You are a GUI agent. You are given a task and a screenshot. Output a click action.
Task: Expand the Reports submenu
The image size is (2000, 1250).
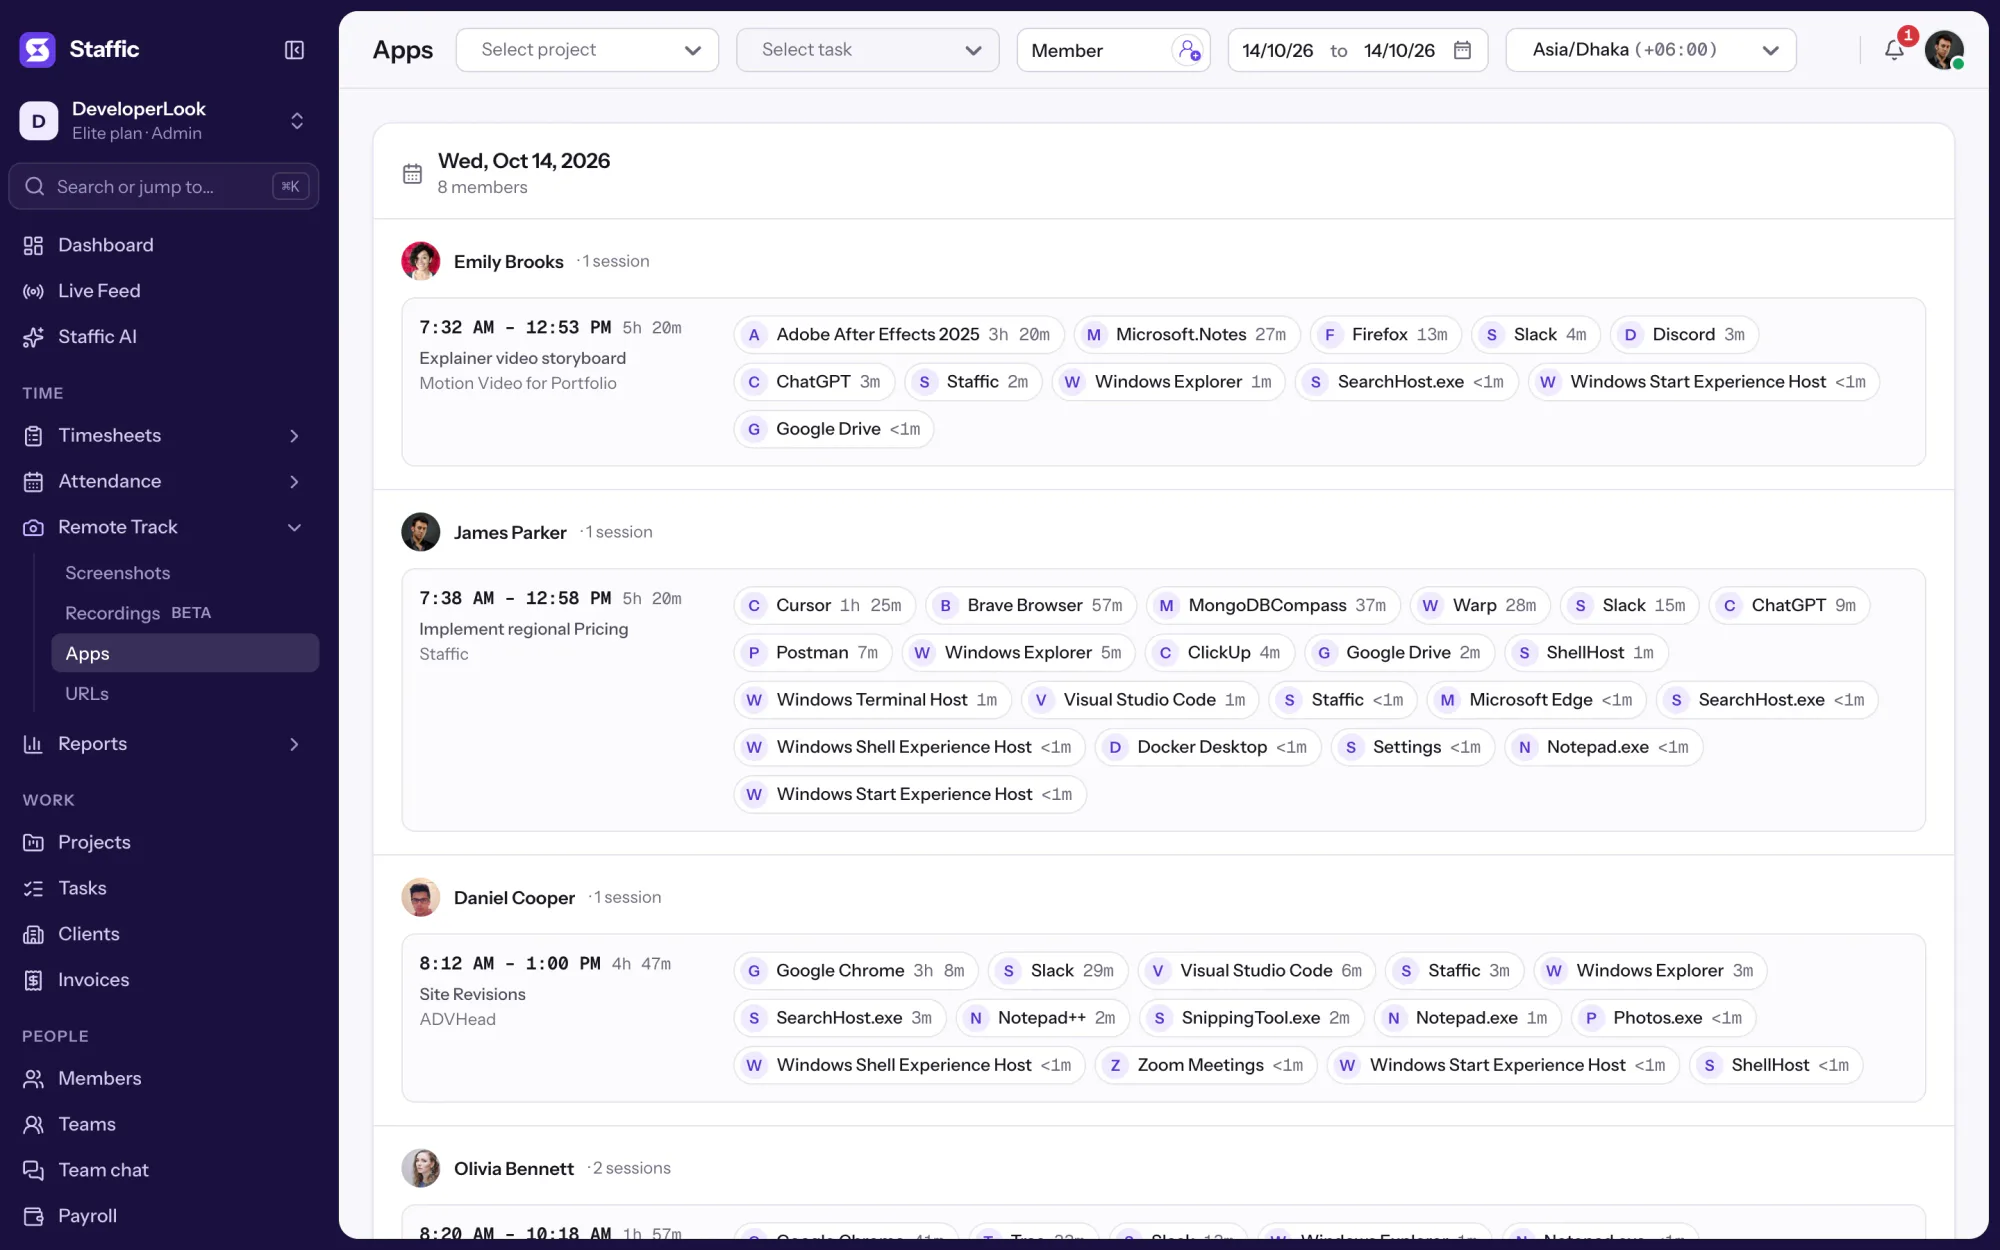pos(294,744)
